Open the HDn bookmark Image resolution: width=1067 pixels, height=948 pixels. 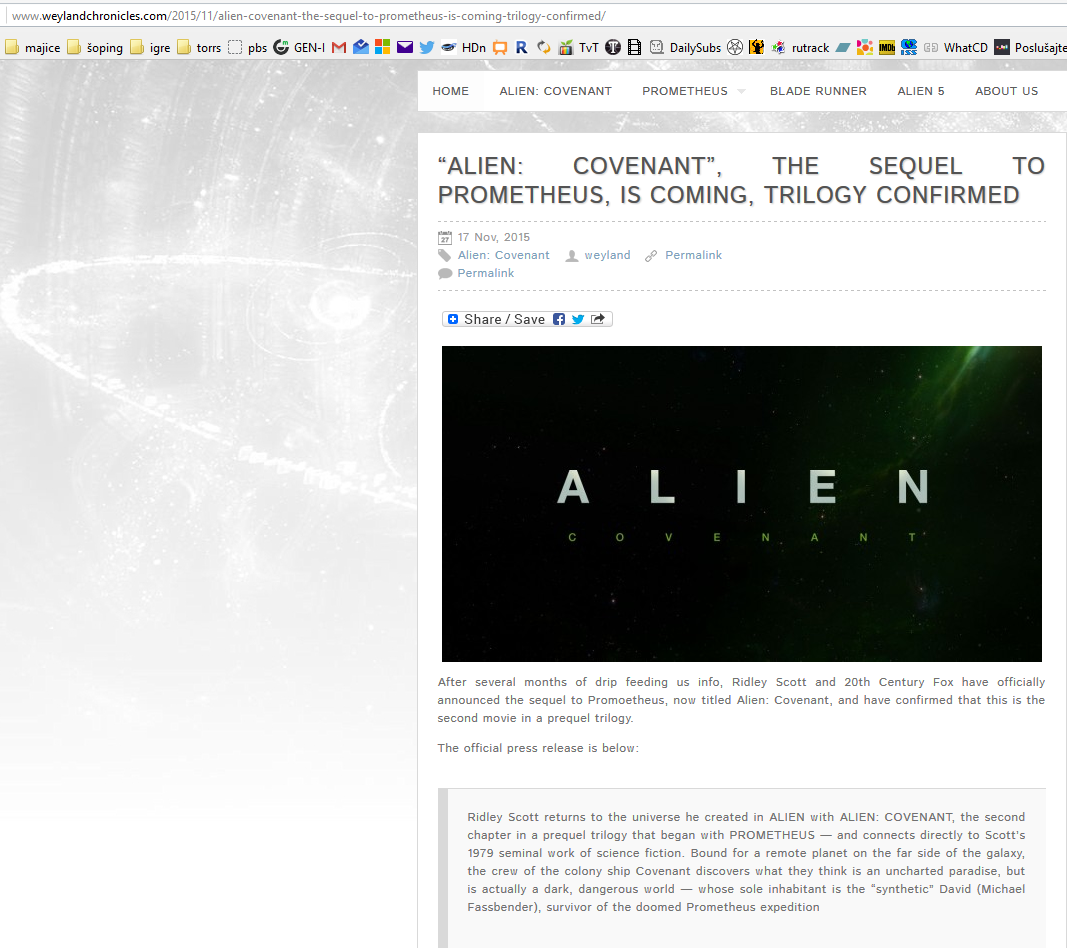pos(463,48)
